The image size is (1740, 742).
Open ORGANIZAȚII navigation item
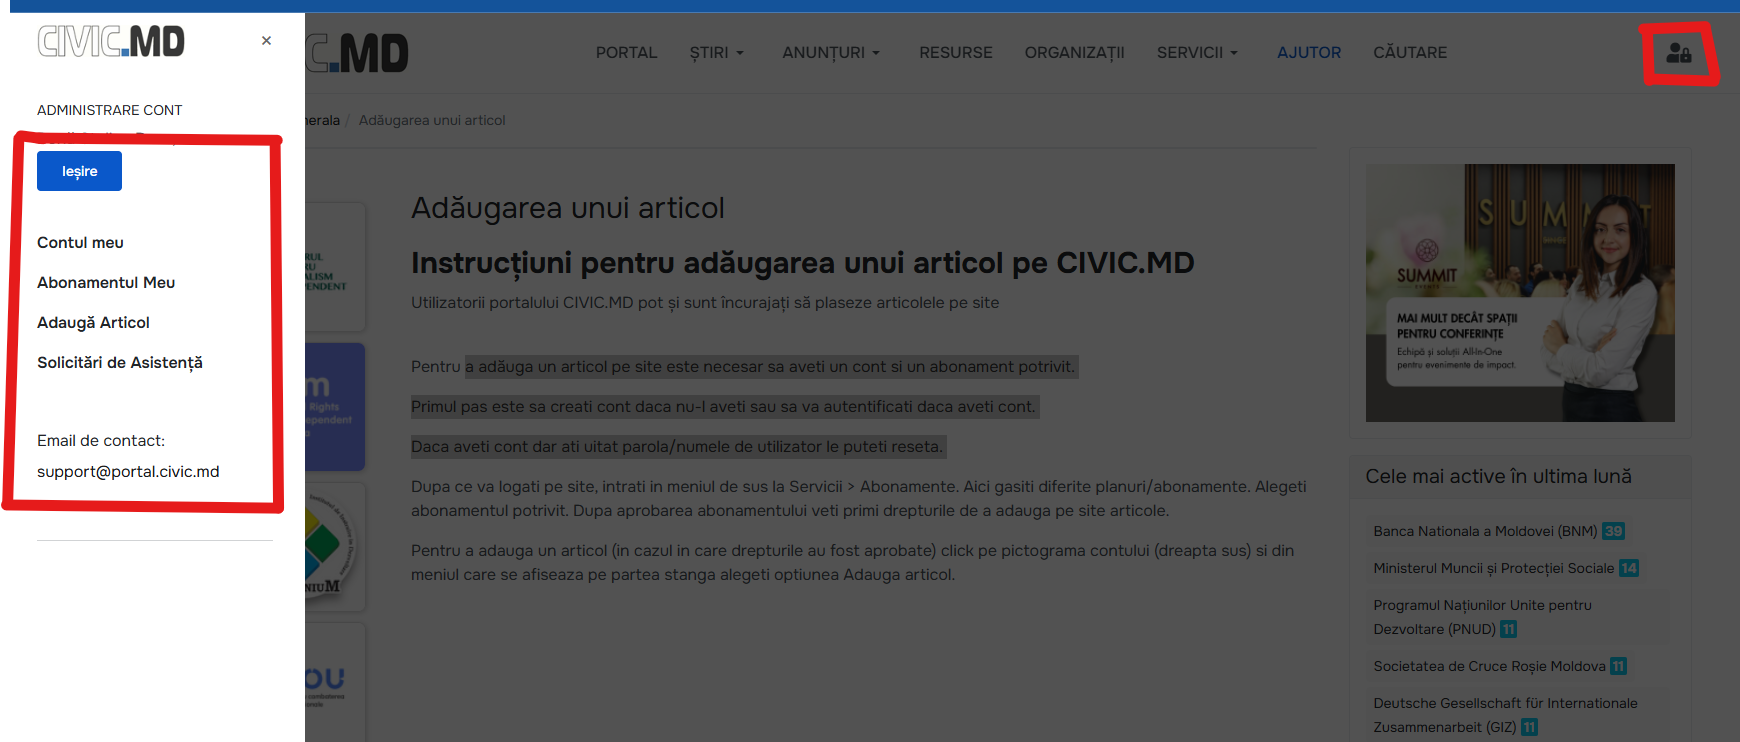pyautogui.click(x=1074, y=53)
